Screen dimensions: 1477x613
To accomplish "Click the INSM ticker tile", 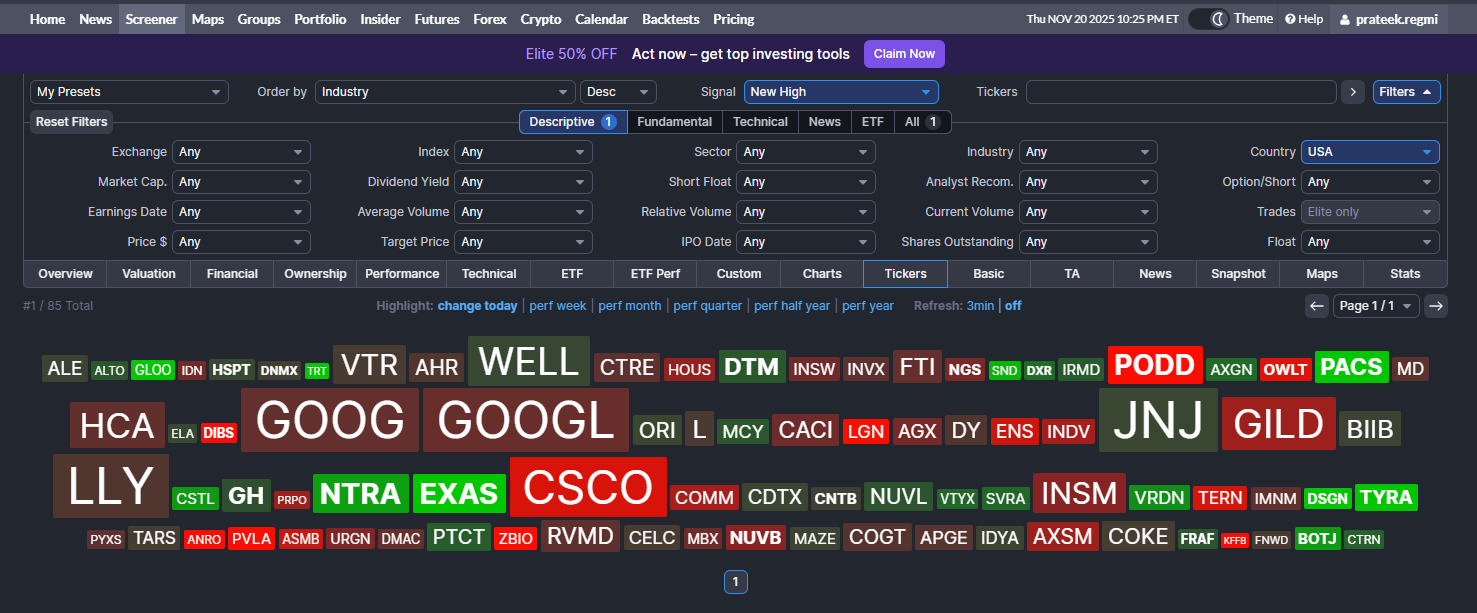I will (x=1079, y=493).
